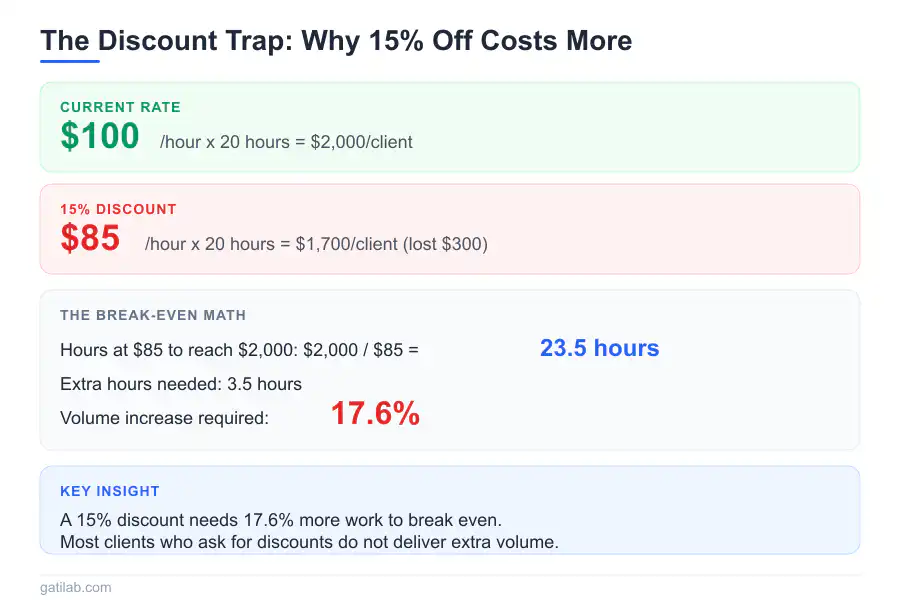The width and height of the screenshot is (900, 600).
Task: Open the gatilab.com footer link
Action: click(76, 588)
